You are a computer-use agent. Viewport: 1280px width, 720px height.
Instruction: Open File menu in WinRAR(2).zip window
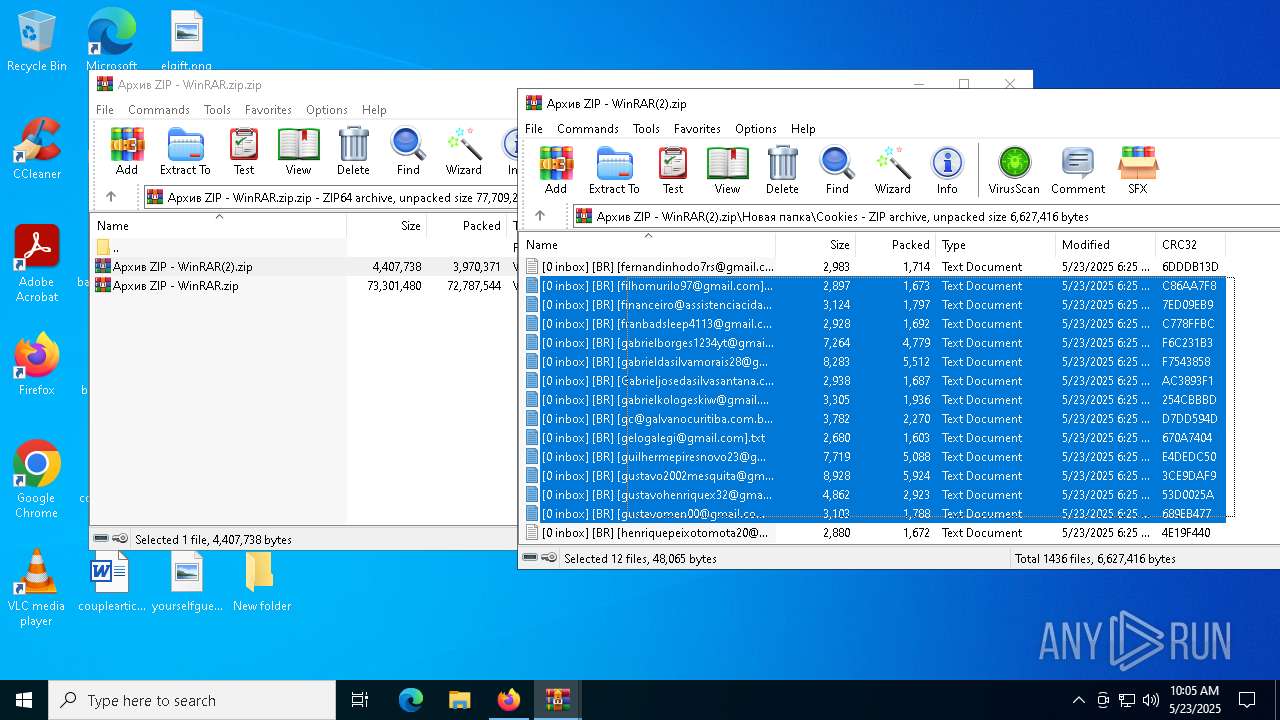pyautogui.click(x=534, y=129)
